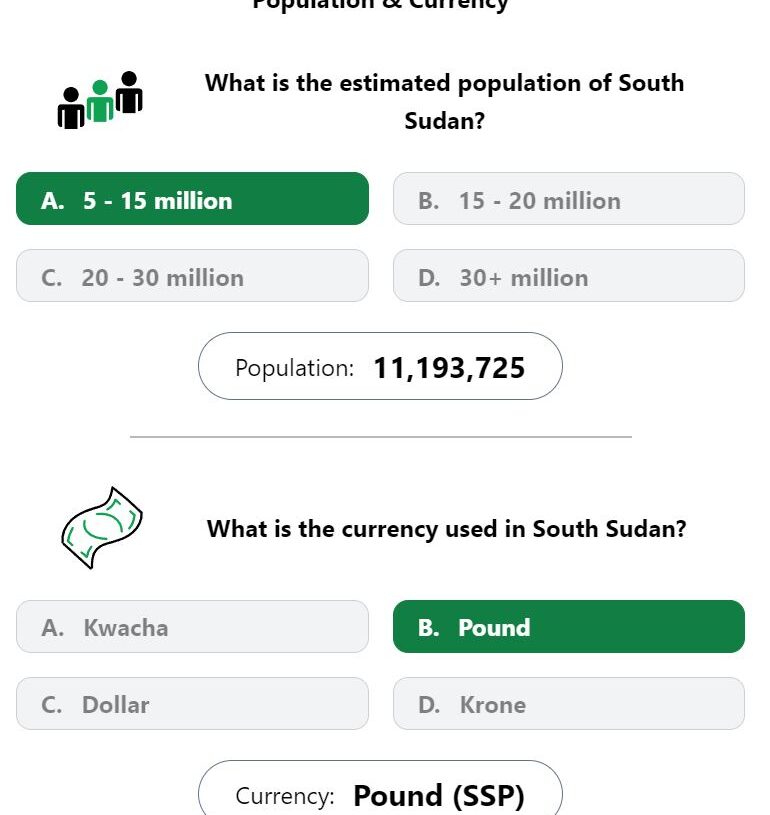Click the Currency Pound (SSP) result pill
This screenshot has width=770, height=815.
click(380, 787)
